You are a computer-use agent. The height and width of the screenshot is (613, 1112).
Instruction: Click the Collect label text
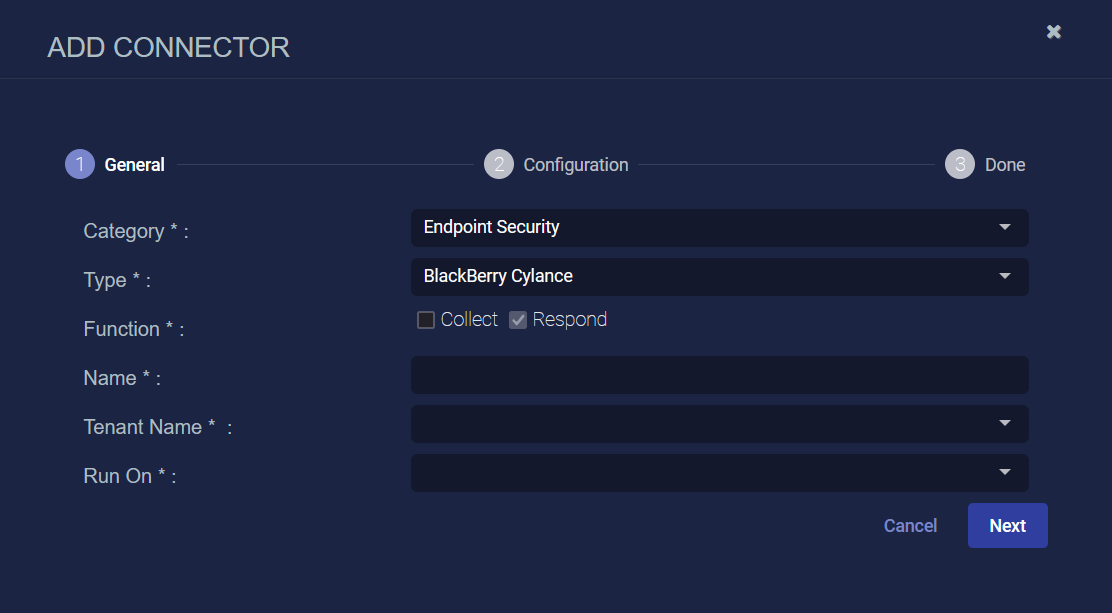469,320
